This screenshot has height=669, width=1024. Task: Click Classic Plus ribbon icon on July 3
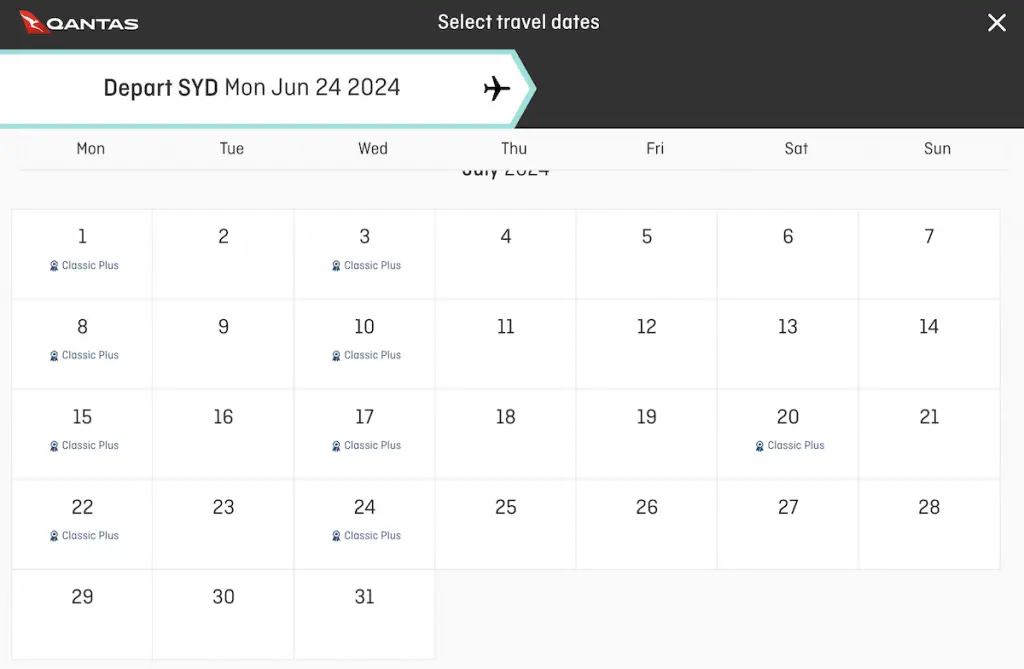pos(336,266)
